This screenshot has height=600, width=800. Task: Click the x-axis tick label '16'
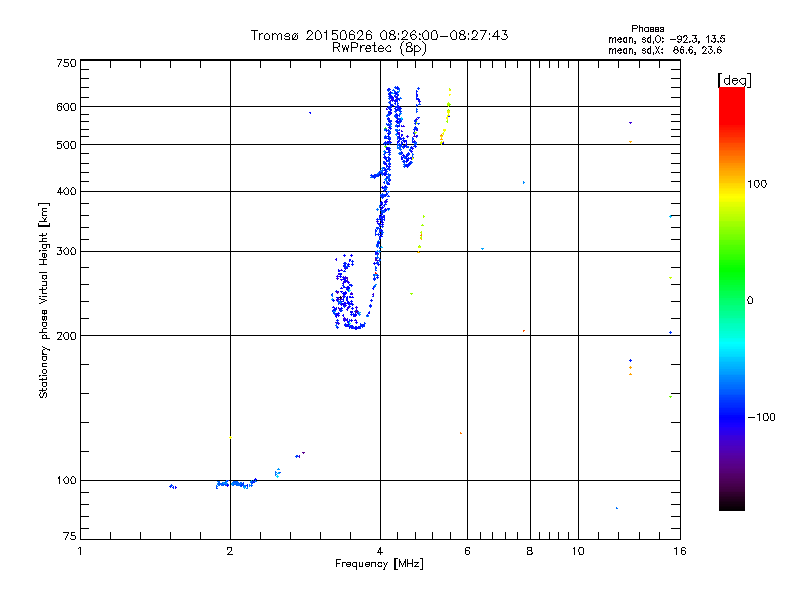(680, 551)
